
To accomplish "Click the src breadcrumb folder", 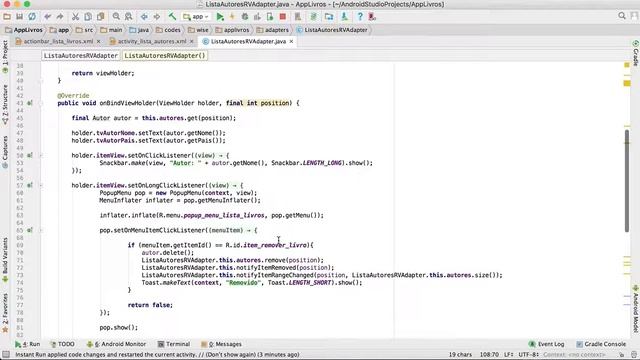I will [x=84, y=30].
